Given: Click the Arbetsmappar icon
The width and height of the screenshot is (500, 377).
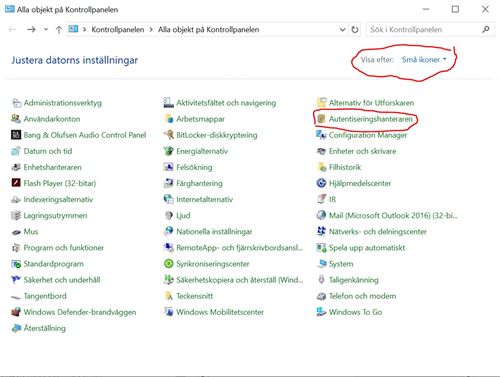Looking at the screenshot, I should [x=169, y=119].
